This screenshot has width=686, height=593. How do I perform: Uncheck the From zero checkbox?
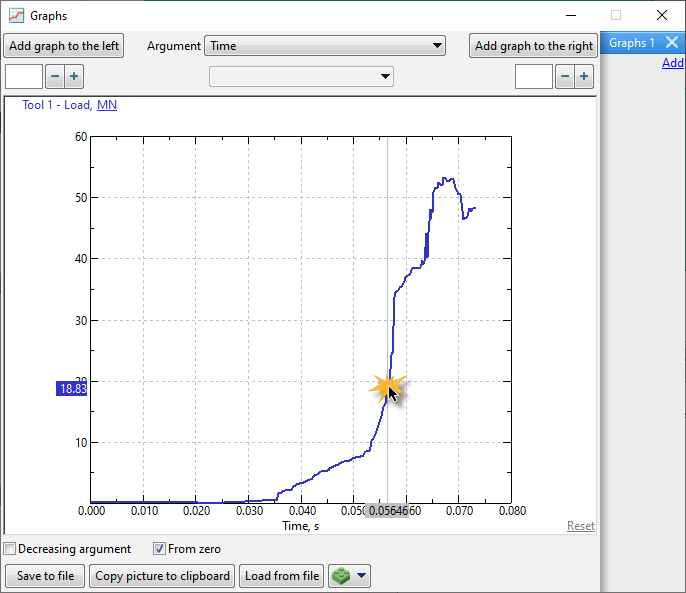click(159, 549)
